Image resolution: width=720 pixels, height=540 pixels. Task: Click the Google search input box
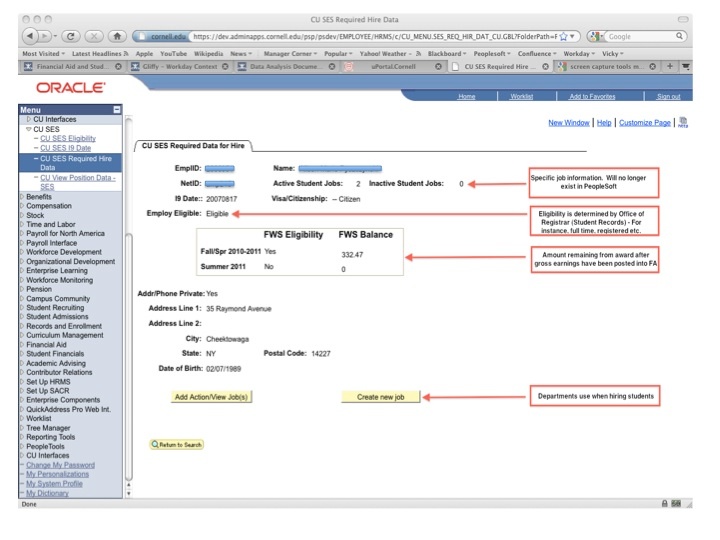coord(641,36)
